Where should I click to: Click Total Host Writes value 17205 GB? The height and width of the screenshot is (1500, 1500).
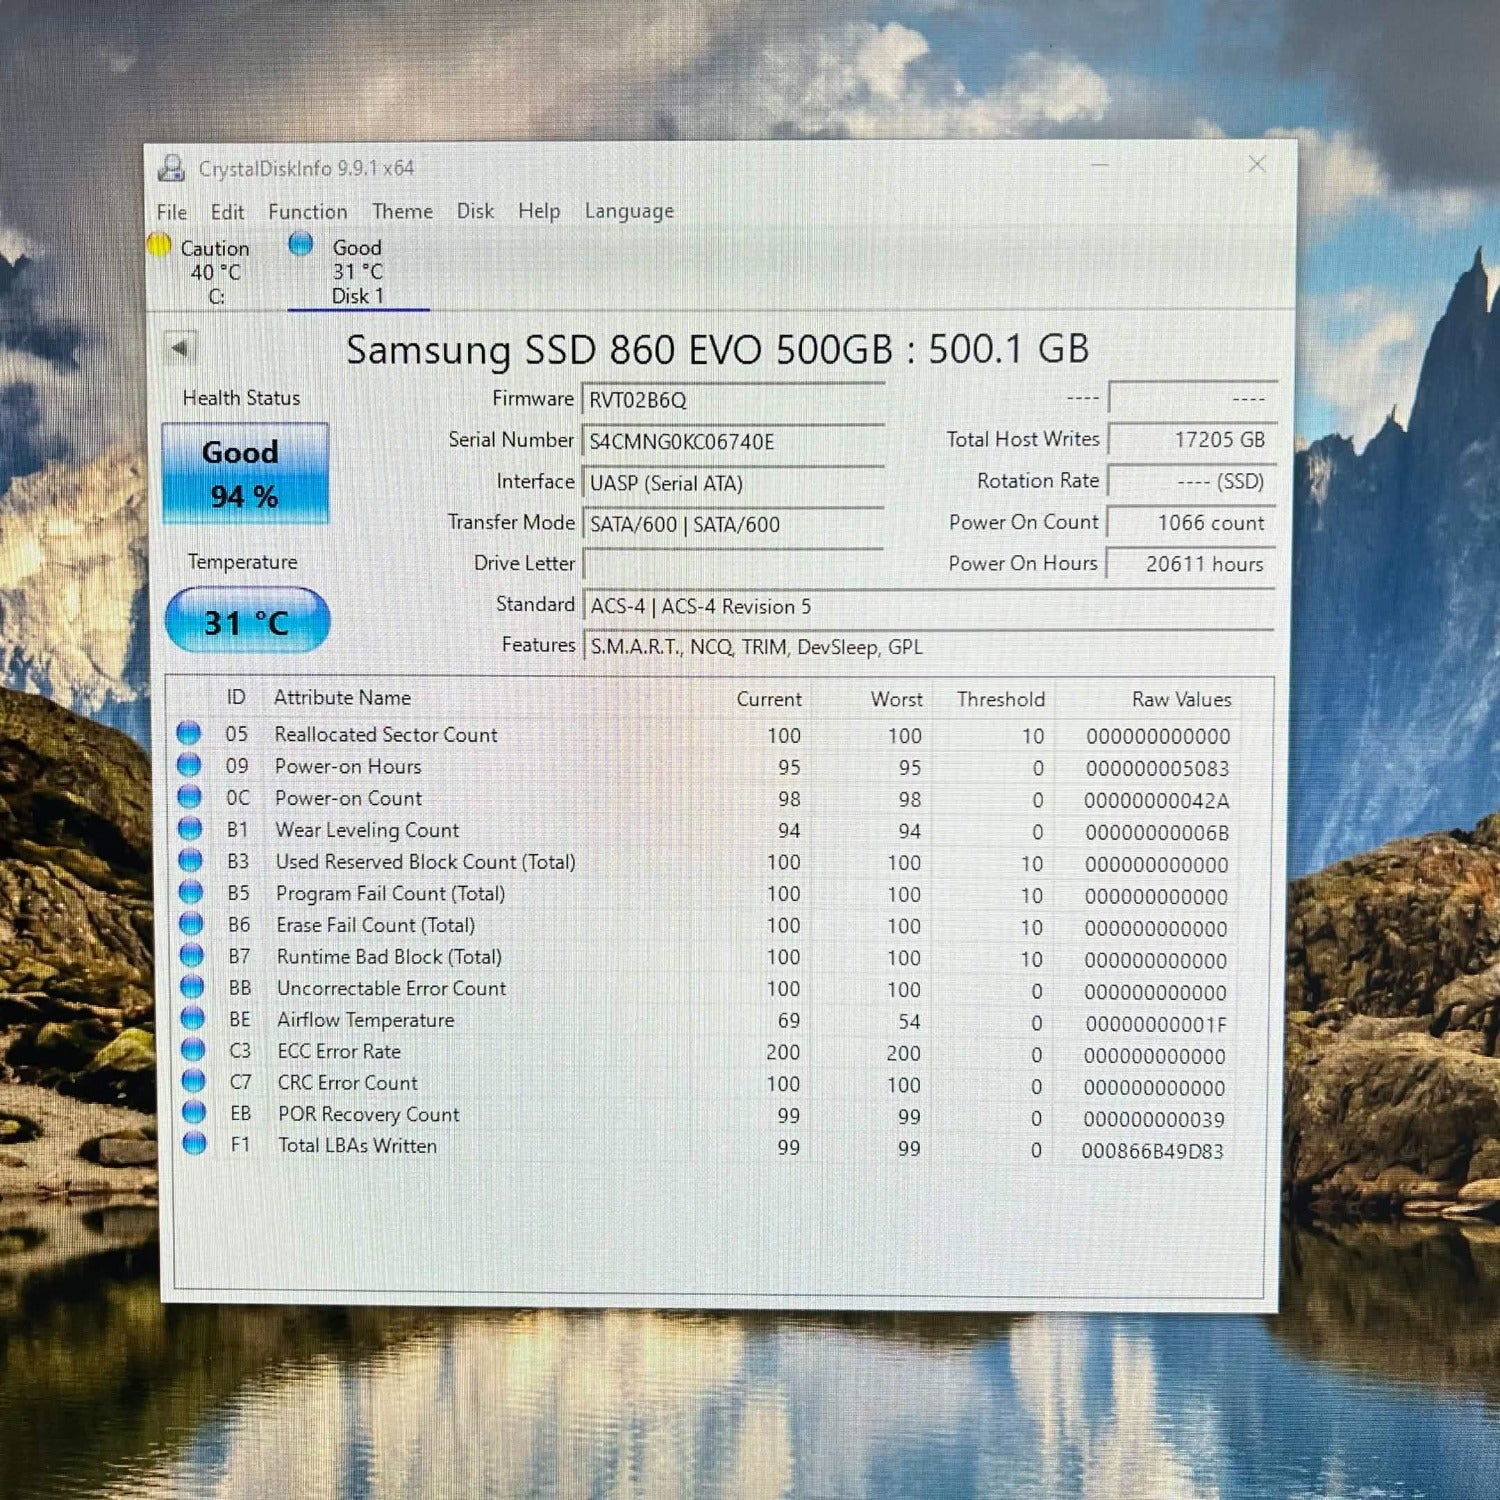click(x=1192, y=439)
